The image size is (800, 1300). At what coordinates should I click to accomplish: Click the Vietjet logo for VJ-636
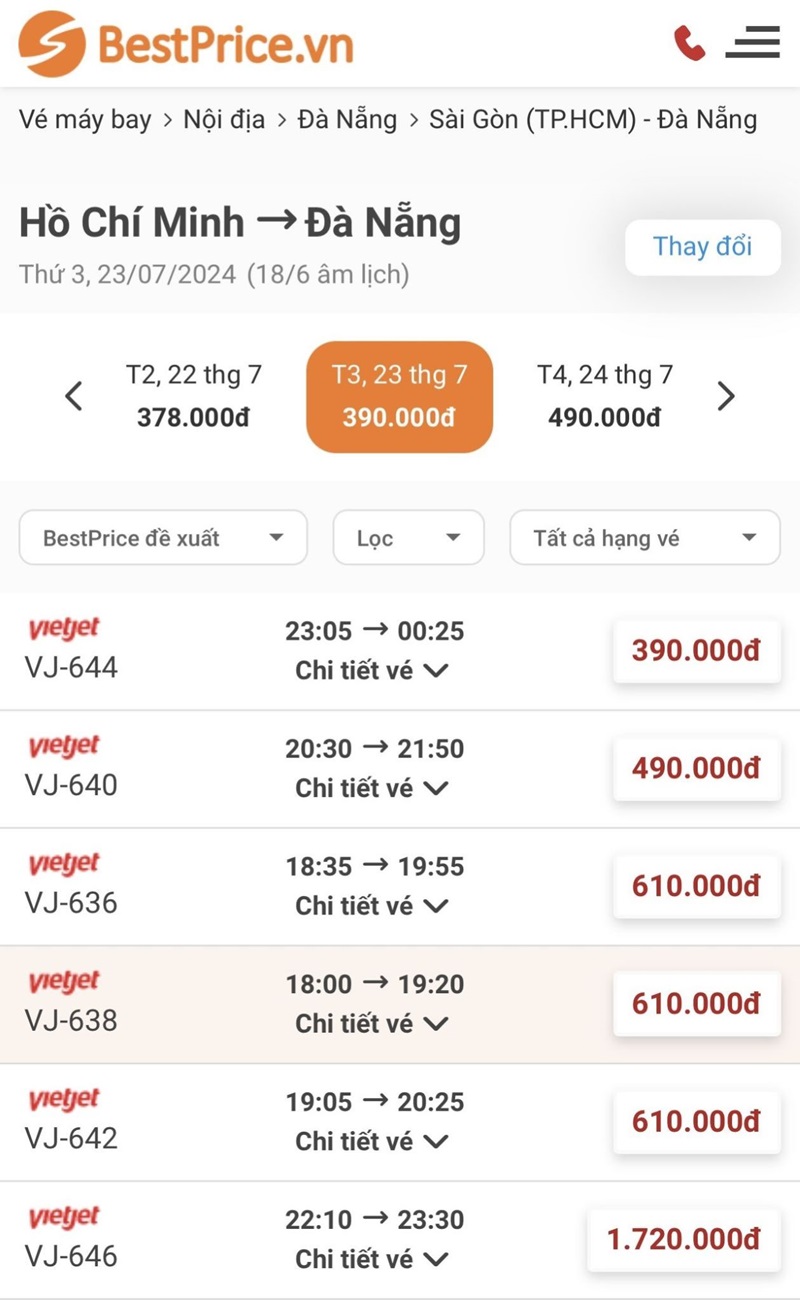64,864
